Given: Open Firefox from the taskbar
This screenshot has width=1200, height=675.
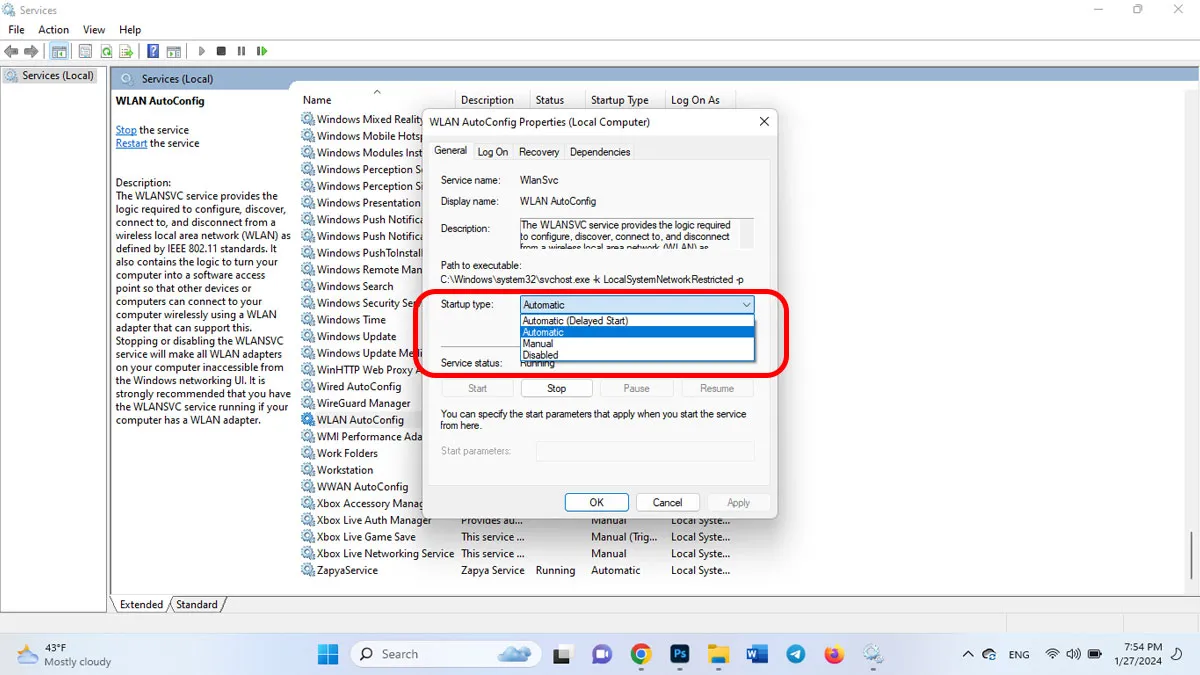Looking at the screenshot, I should (834, 654).
